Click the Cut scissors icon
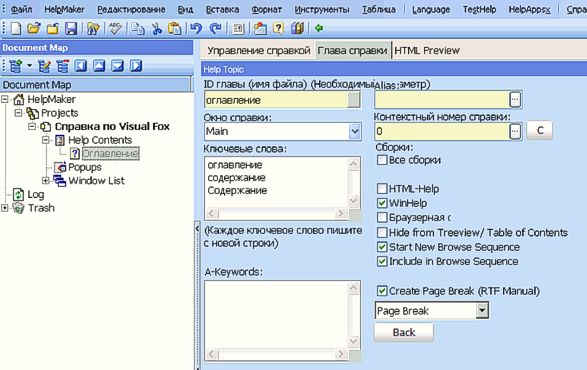The width and height of the screenshot is (587, 370). point(157,28)
